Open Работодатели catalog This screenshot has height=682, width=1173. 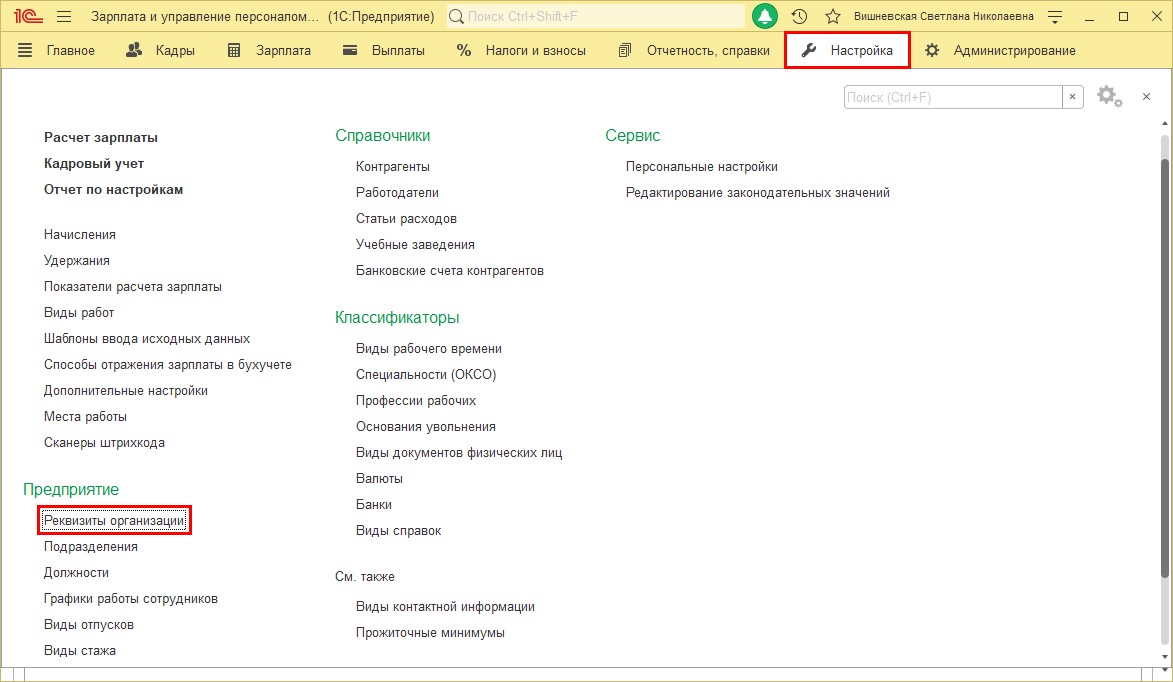397,193
